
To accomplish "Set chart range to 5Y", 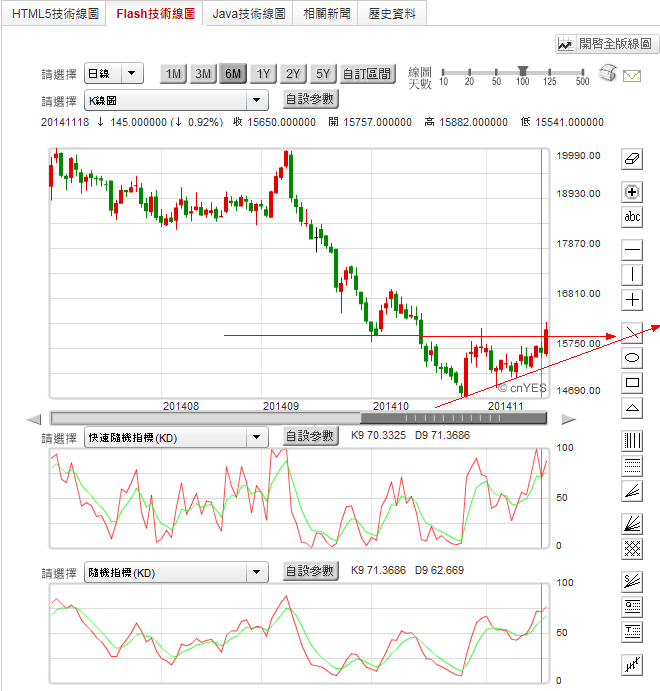I will point(323,74).
